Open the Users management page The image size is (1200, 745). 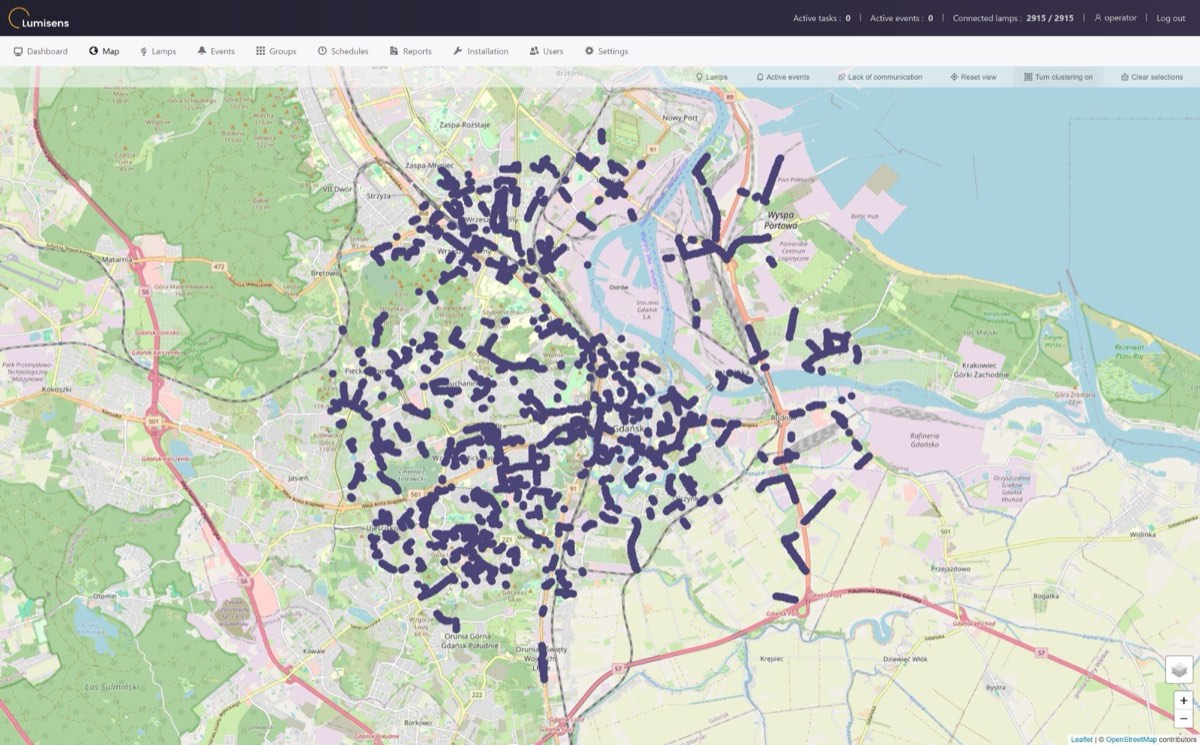(547, 51)
